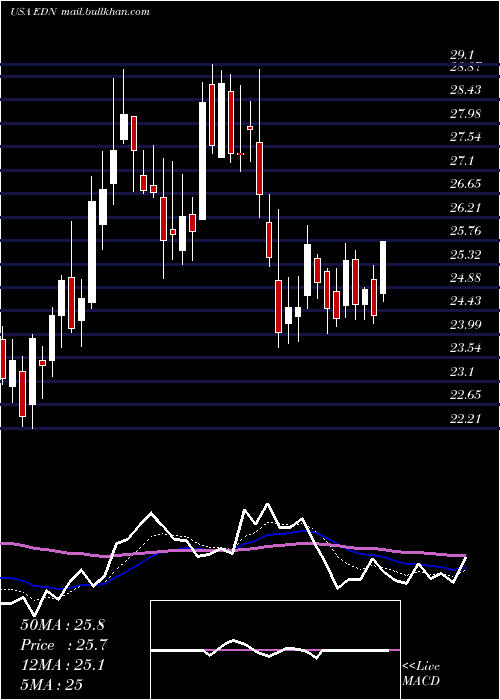Click inside the Live MACD chart box
Image resolution: width=500 pixels, height=700 pixels.
[275, 650]
